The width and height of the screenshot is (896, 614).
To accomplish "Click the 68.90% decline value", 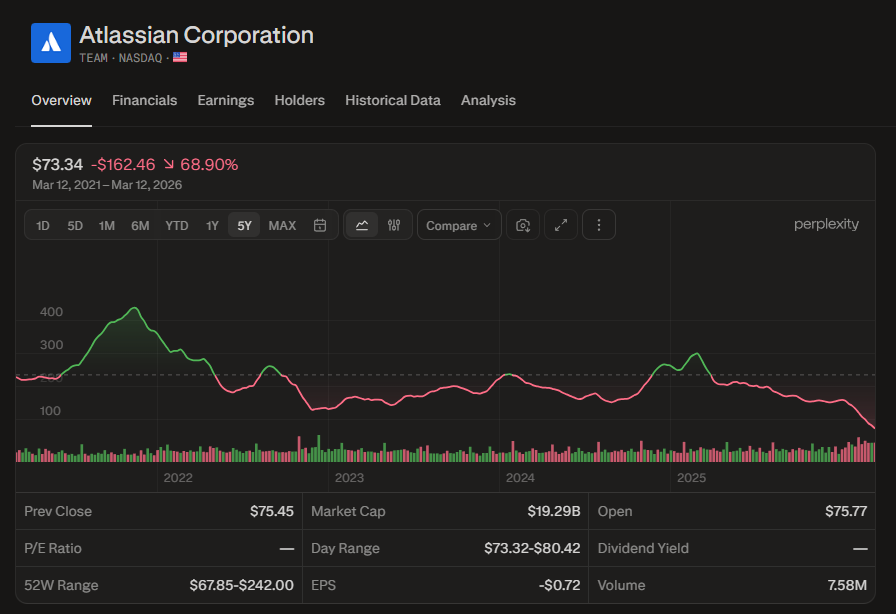I will pyautogui.click(x=209, y=165).
